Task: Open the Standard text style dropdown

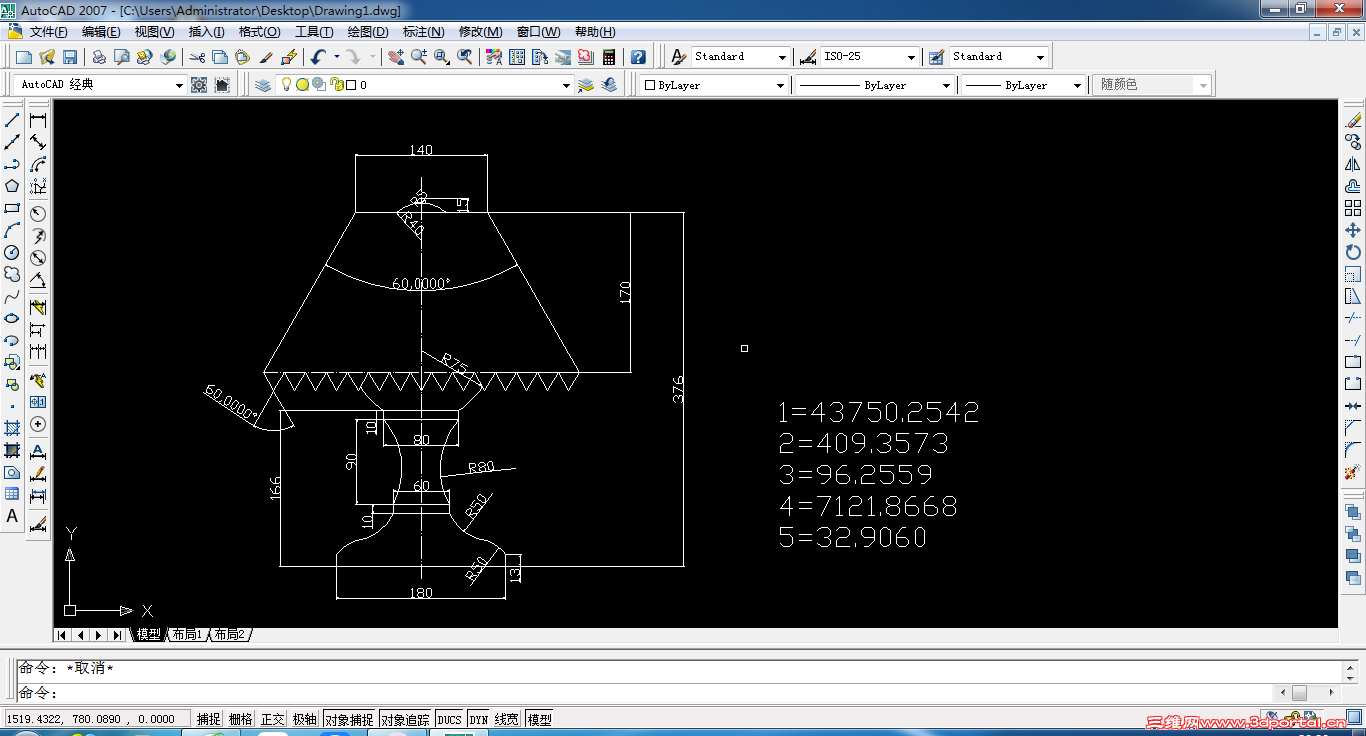Action: [x=782, y=57]
